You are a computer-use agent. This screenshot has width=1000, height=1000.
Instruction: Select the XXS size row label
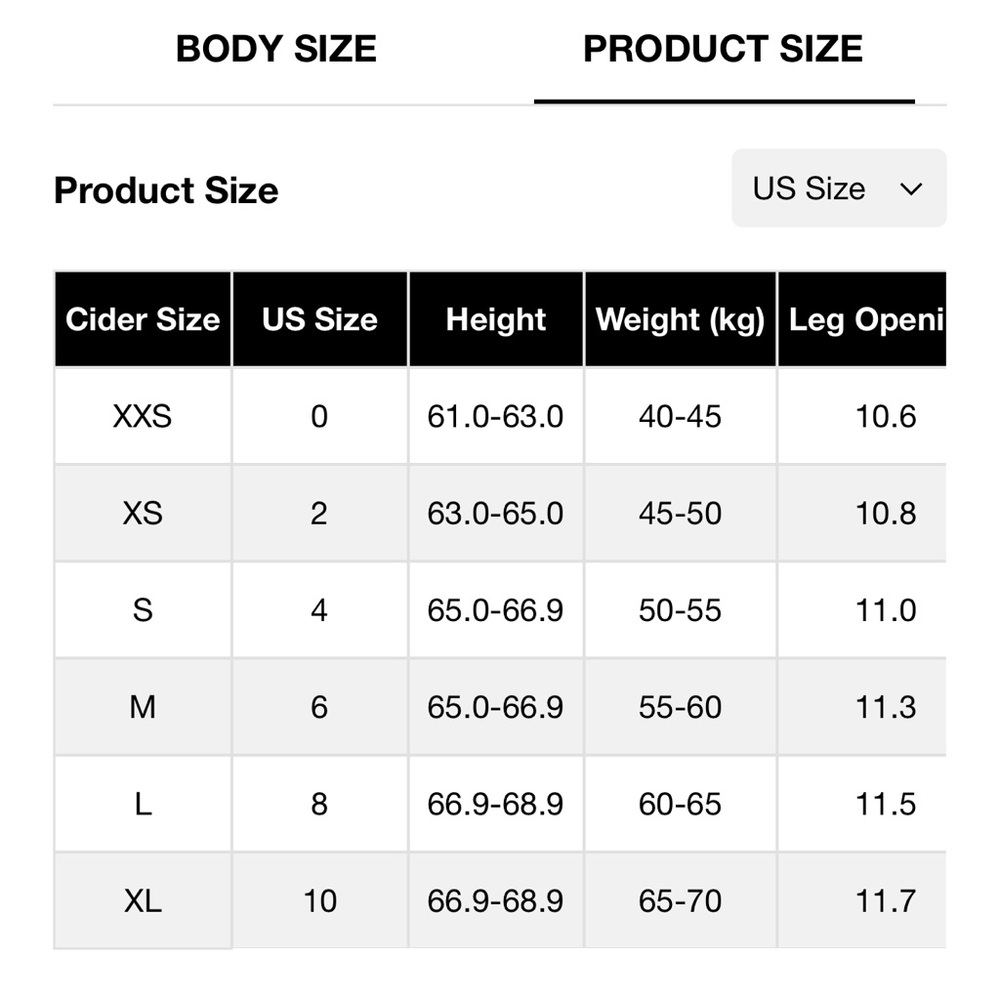click(x=143, y=416)
